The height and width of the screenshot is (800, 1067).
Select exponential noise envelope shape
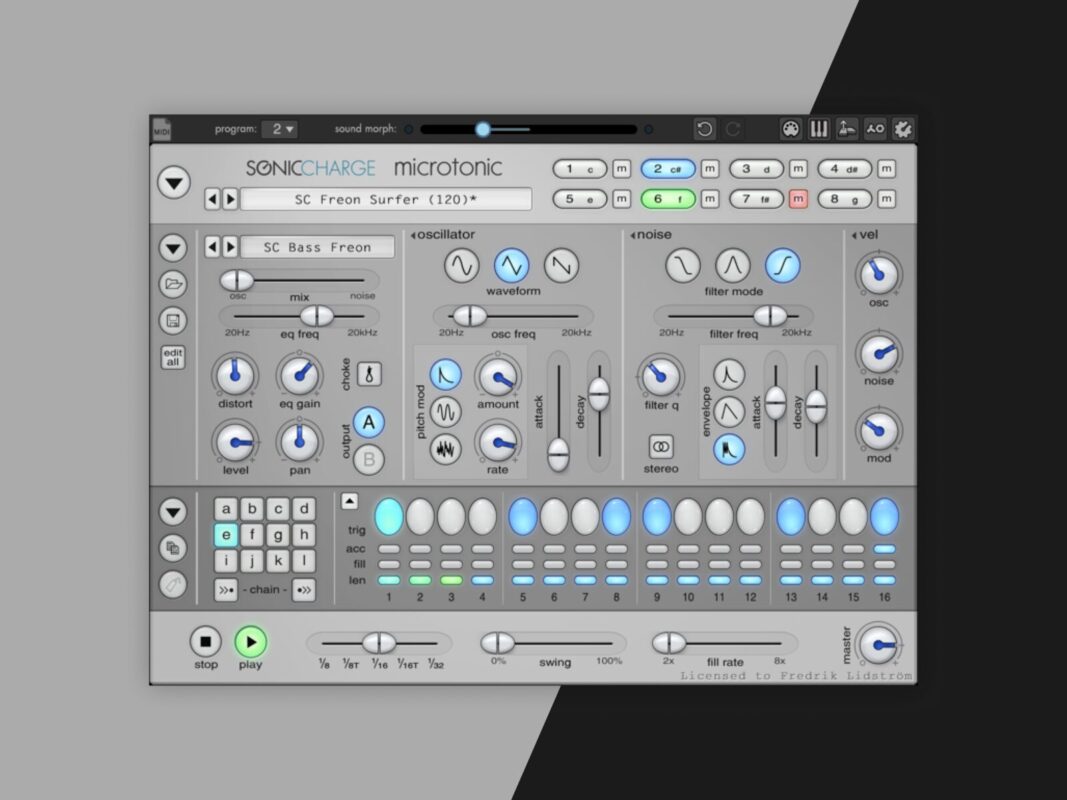click(x=729, y=374)
